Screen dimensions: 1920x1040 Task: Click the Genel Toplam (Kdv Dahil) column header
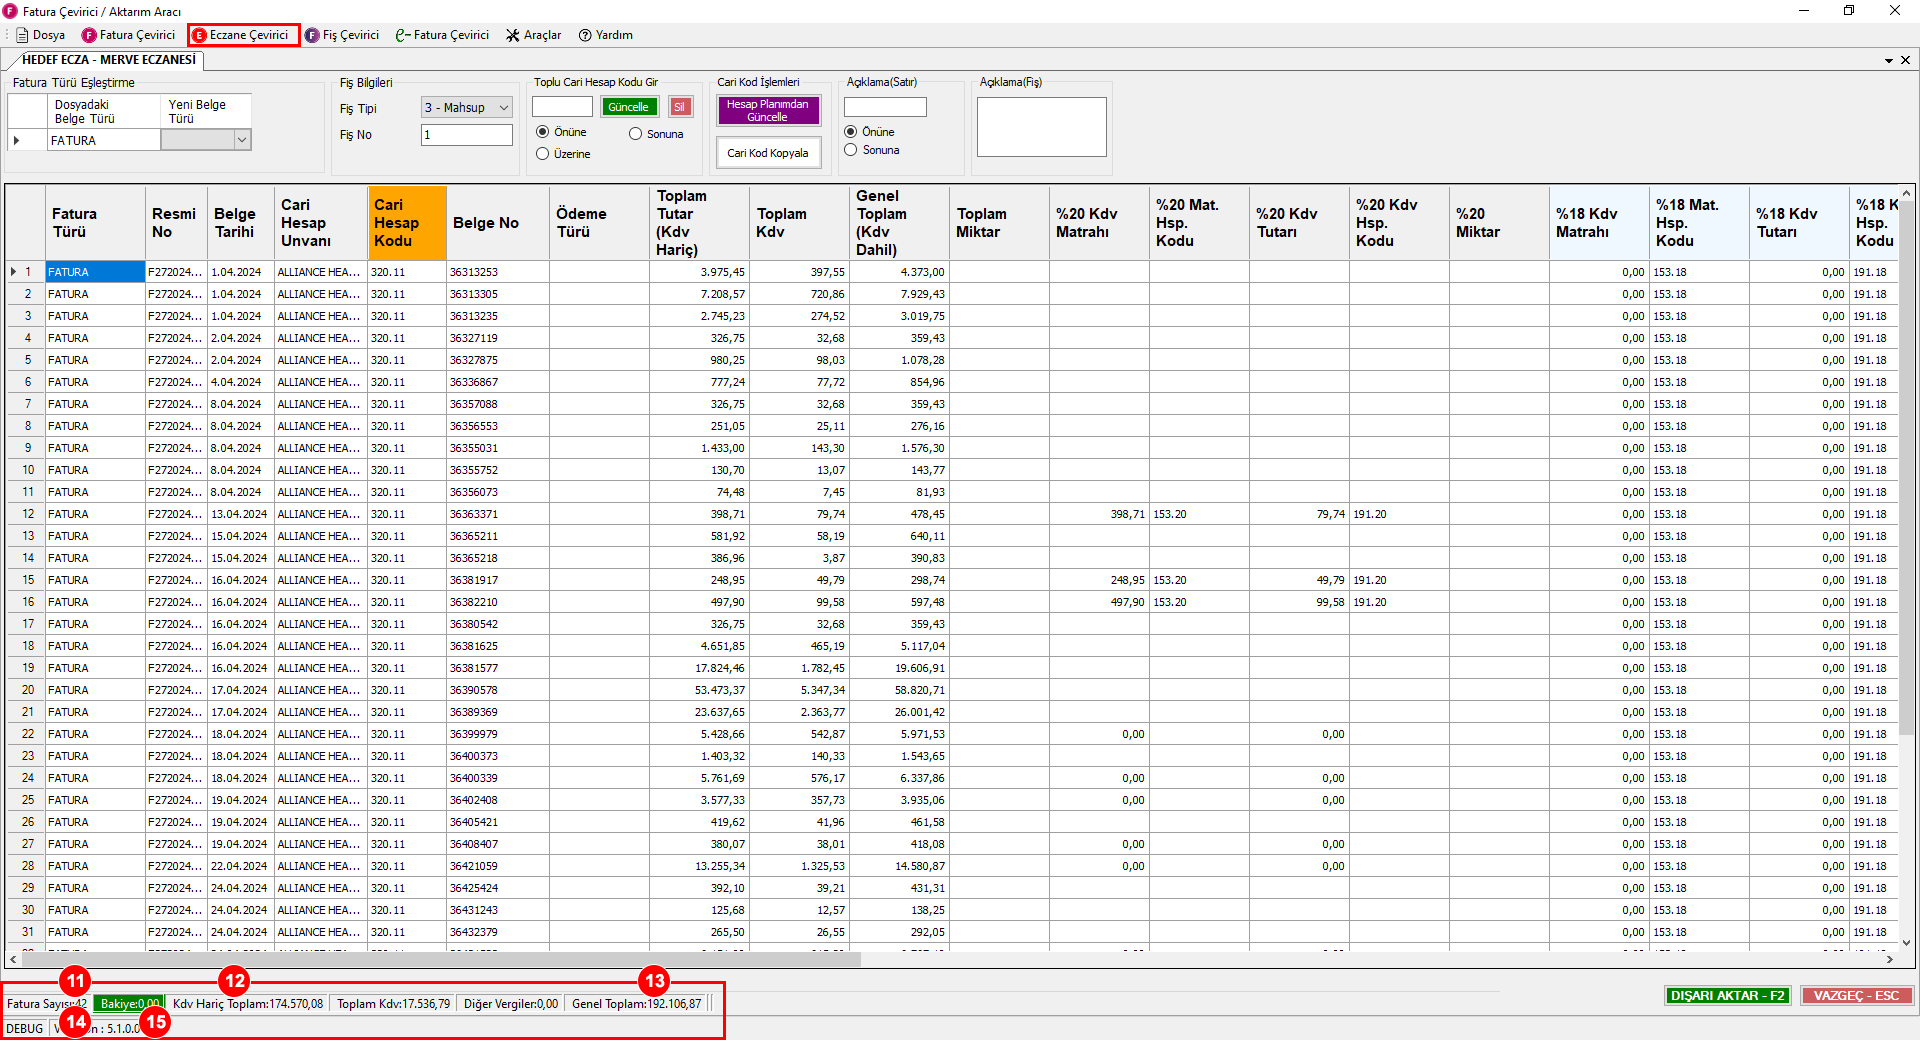tap(899, 223)
